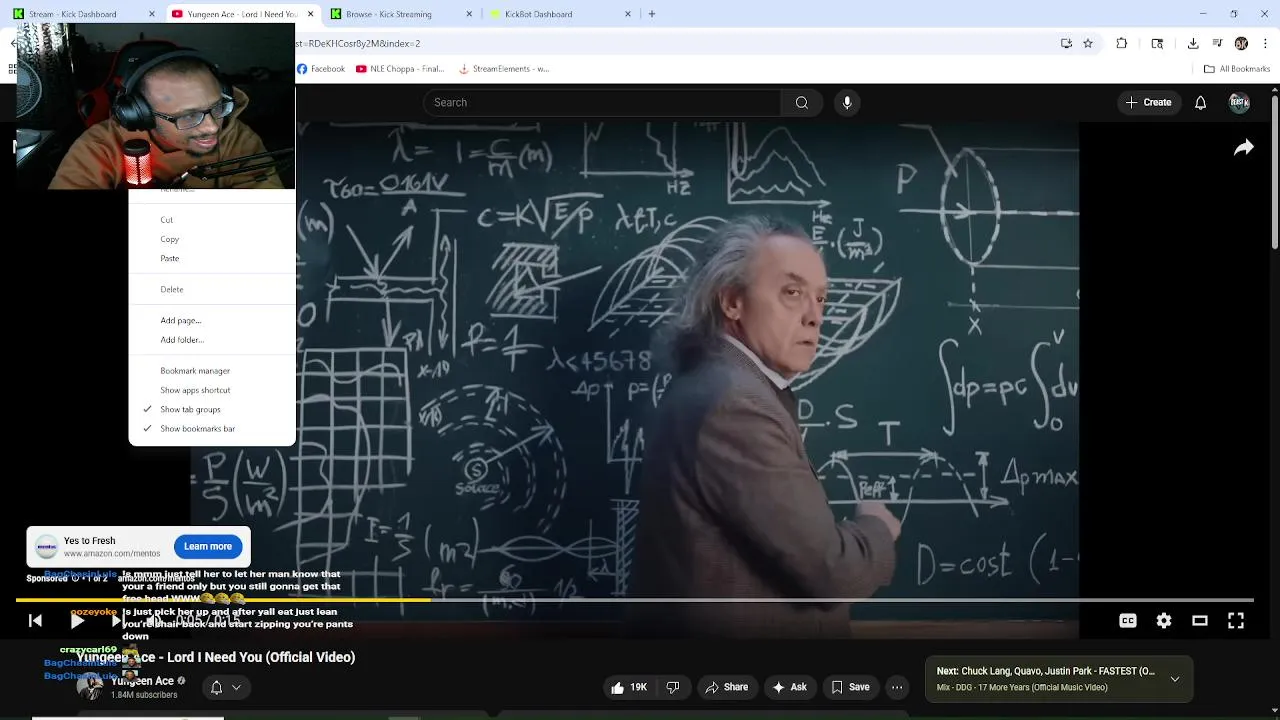Open the Chrome profile avatar

[x=1241, y=43]
